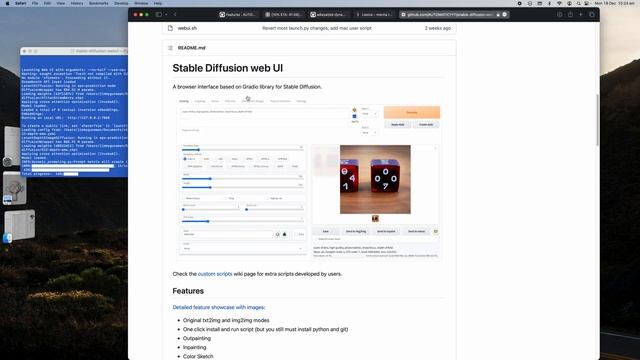Open the Help menu

(158, 3)
